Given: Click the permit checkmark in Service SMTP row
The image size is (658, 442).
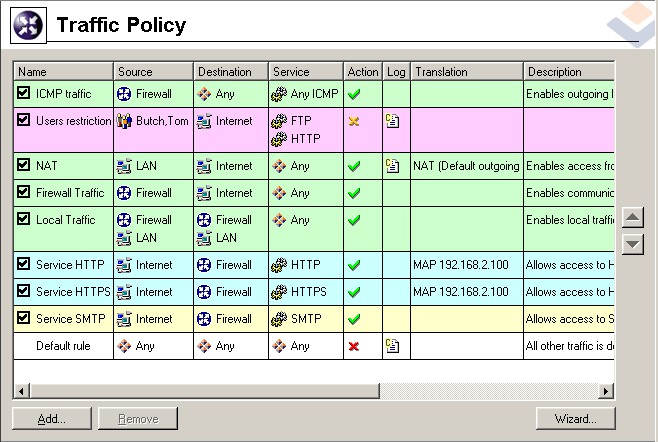Looking at the screenshot, I should [354, 319].
